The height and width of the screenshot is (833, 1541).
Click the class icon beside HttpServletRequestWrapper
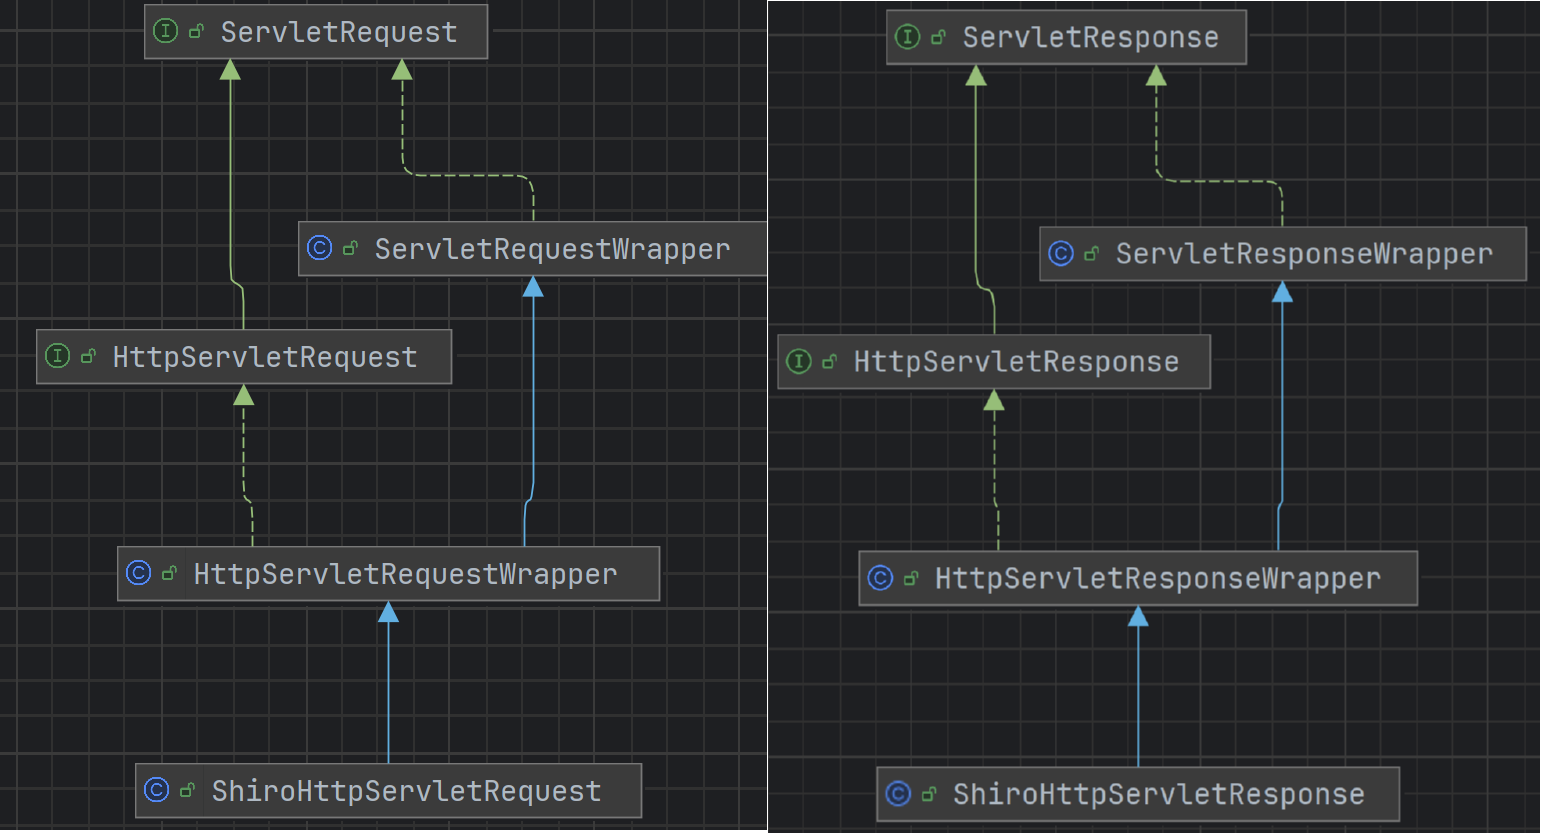tap(138, 573)
